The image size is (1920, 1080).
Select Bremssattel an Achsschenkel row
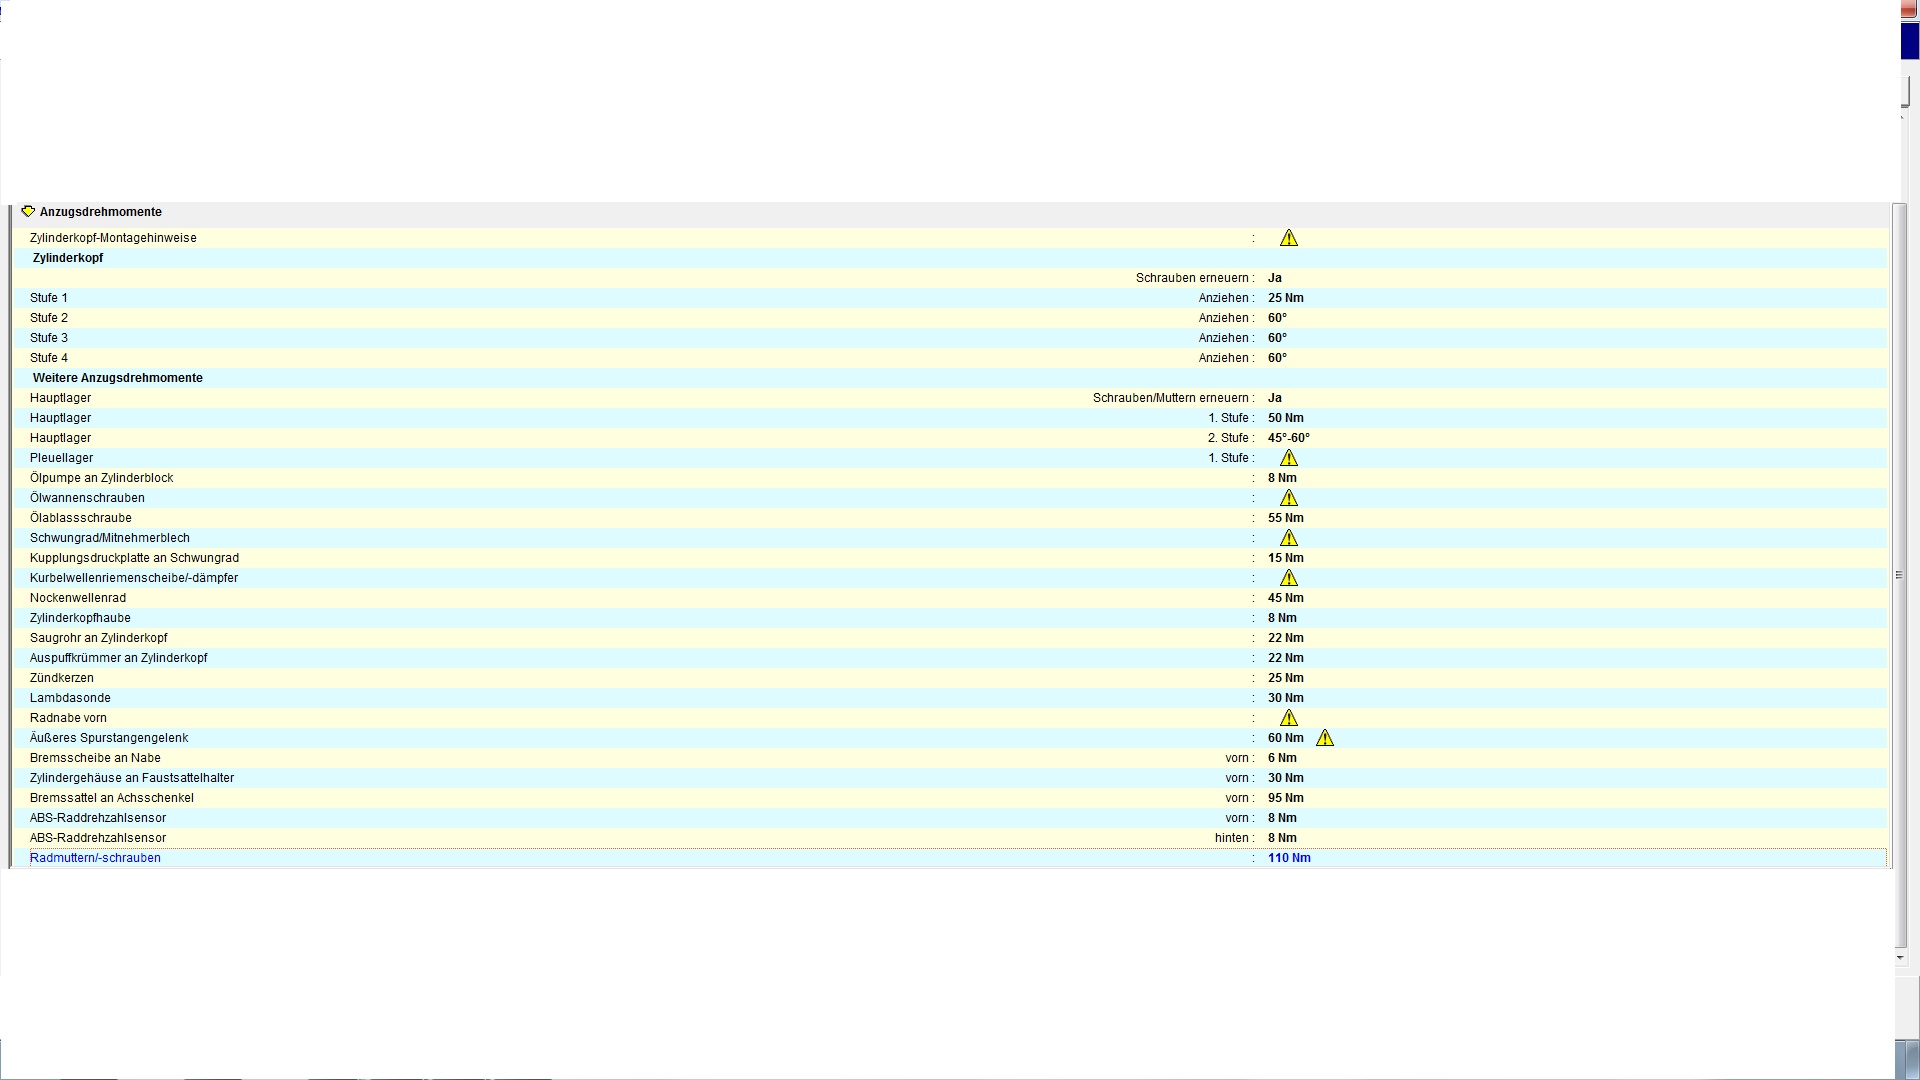pos(112,798)
